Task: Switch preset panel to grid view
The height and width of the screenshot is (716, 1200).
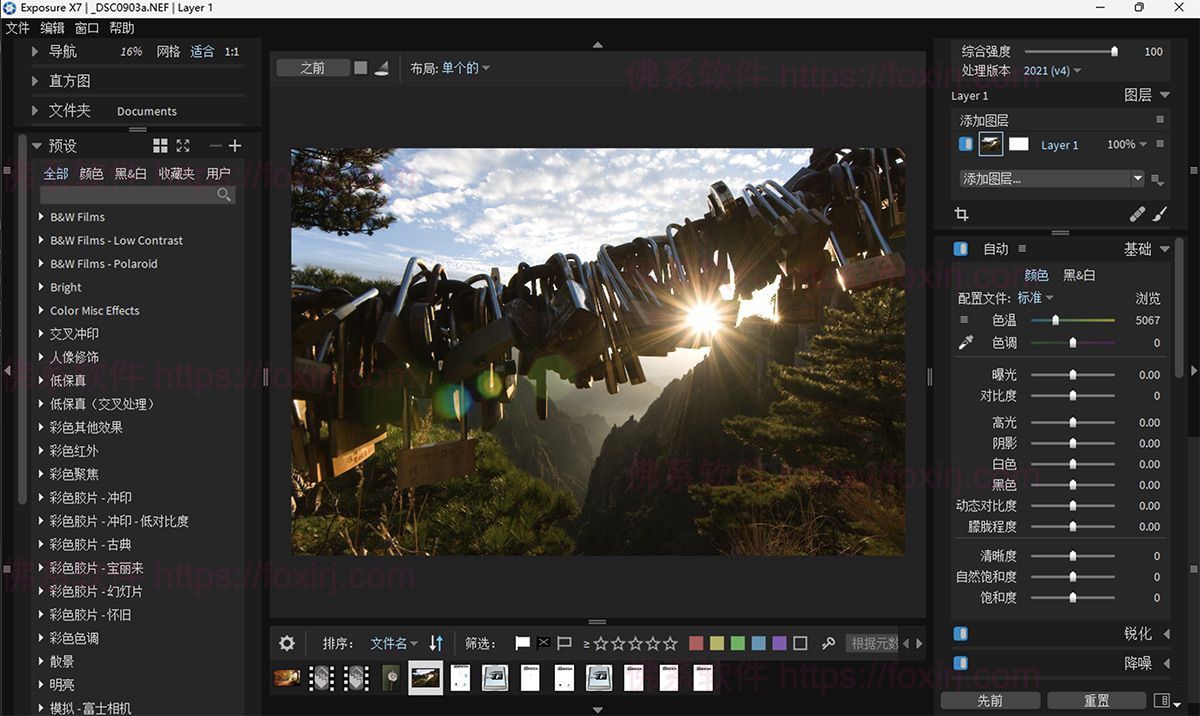Action: click(160, 145)
